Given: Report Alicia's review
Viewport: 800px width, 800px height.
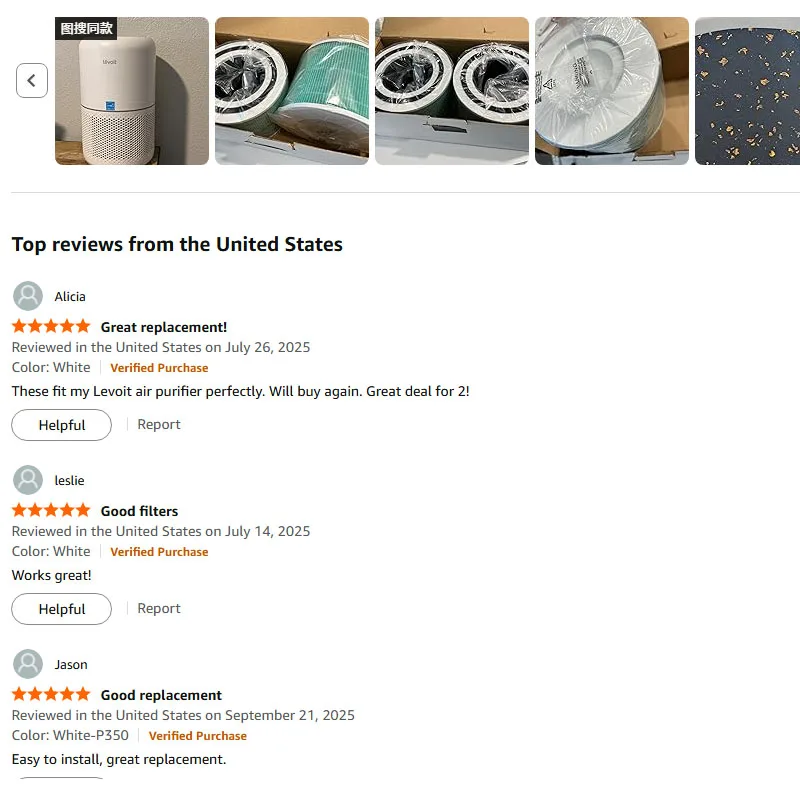Looking at the screenshot, I should [159, 424].
